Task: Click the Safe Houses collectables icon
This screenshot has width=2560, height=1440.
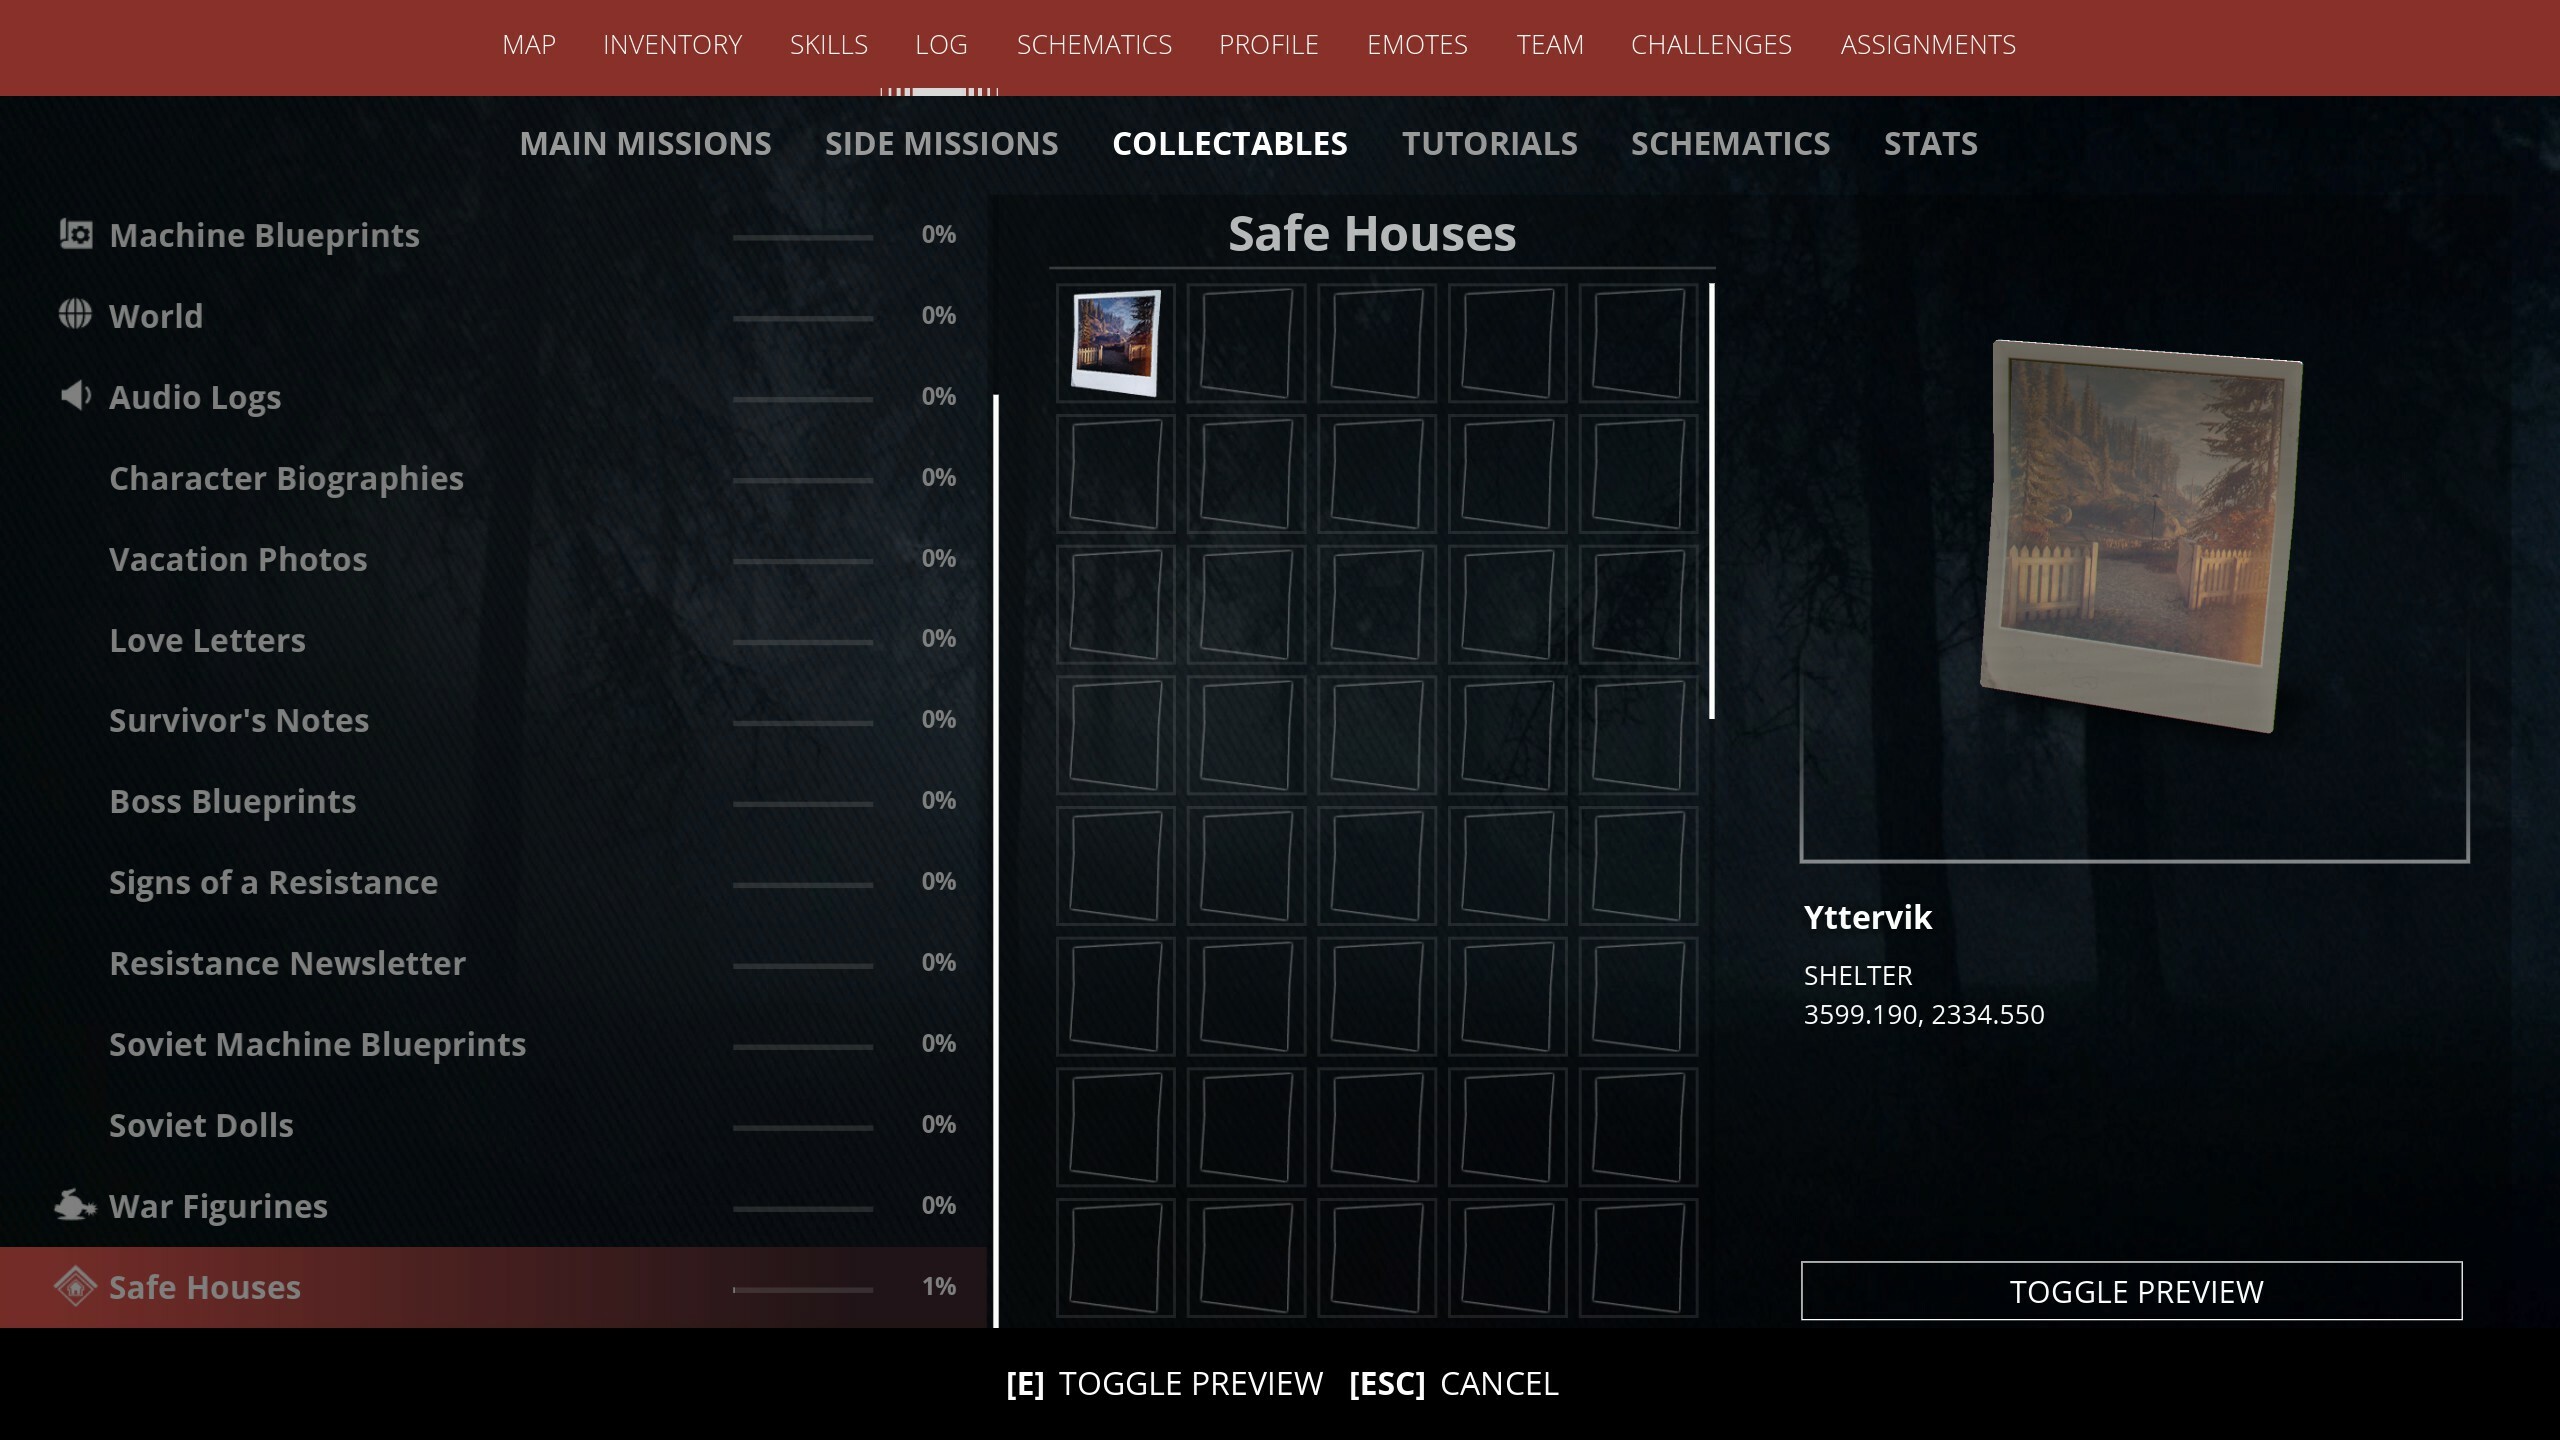Action: click(74, 1284)
